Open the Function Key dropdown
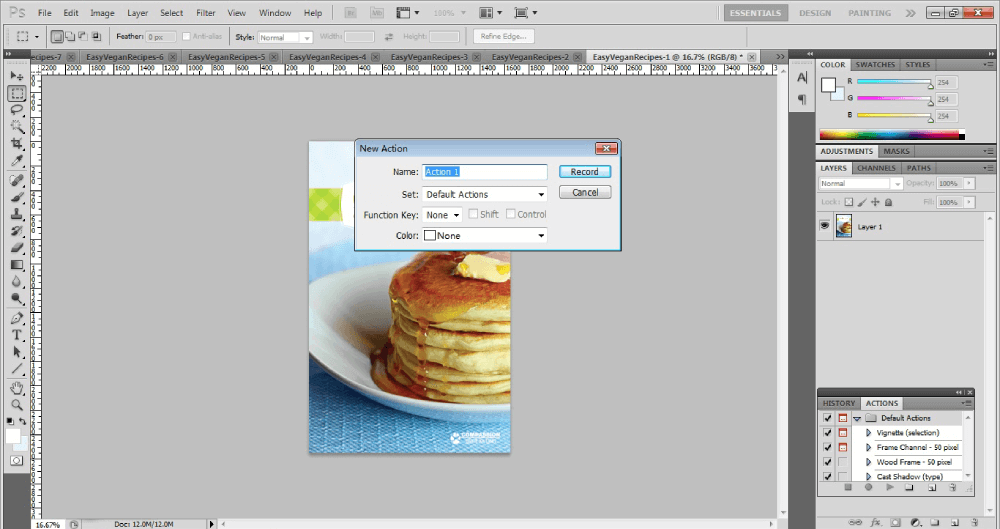Image resolution: width=1000 pixels, height=529 pixels. [442, 214]
